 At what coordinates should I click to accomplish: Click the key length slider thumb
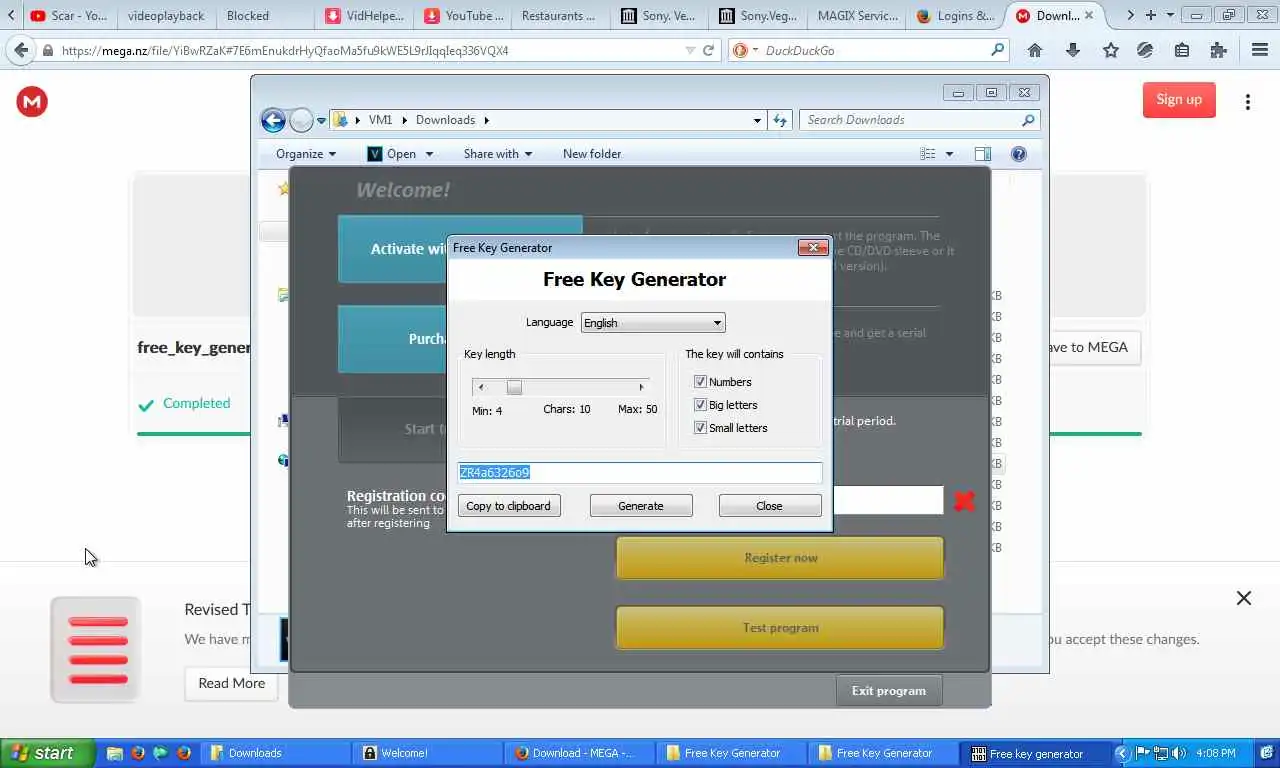click(514, 387)
